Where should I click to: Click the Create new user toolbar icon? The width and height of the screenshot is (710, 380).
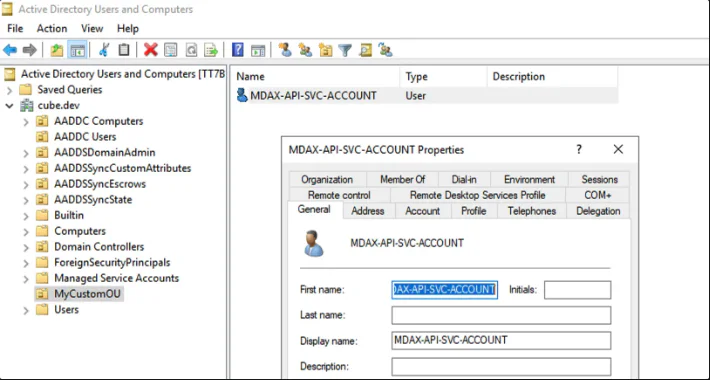tap(285, 50)
